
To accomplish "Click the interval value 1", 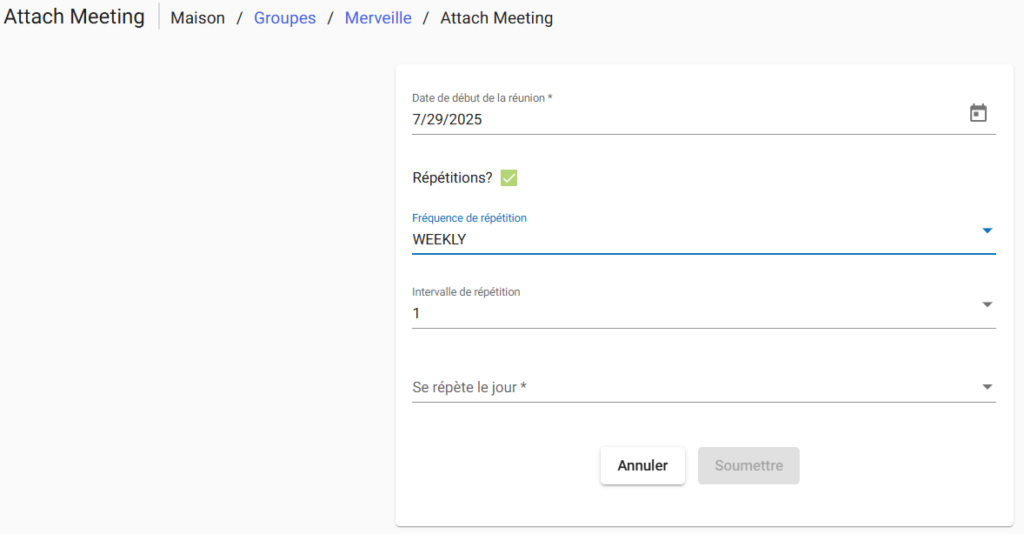I will [417, 314].
